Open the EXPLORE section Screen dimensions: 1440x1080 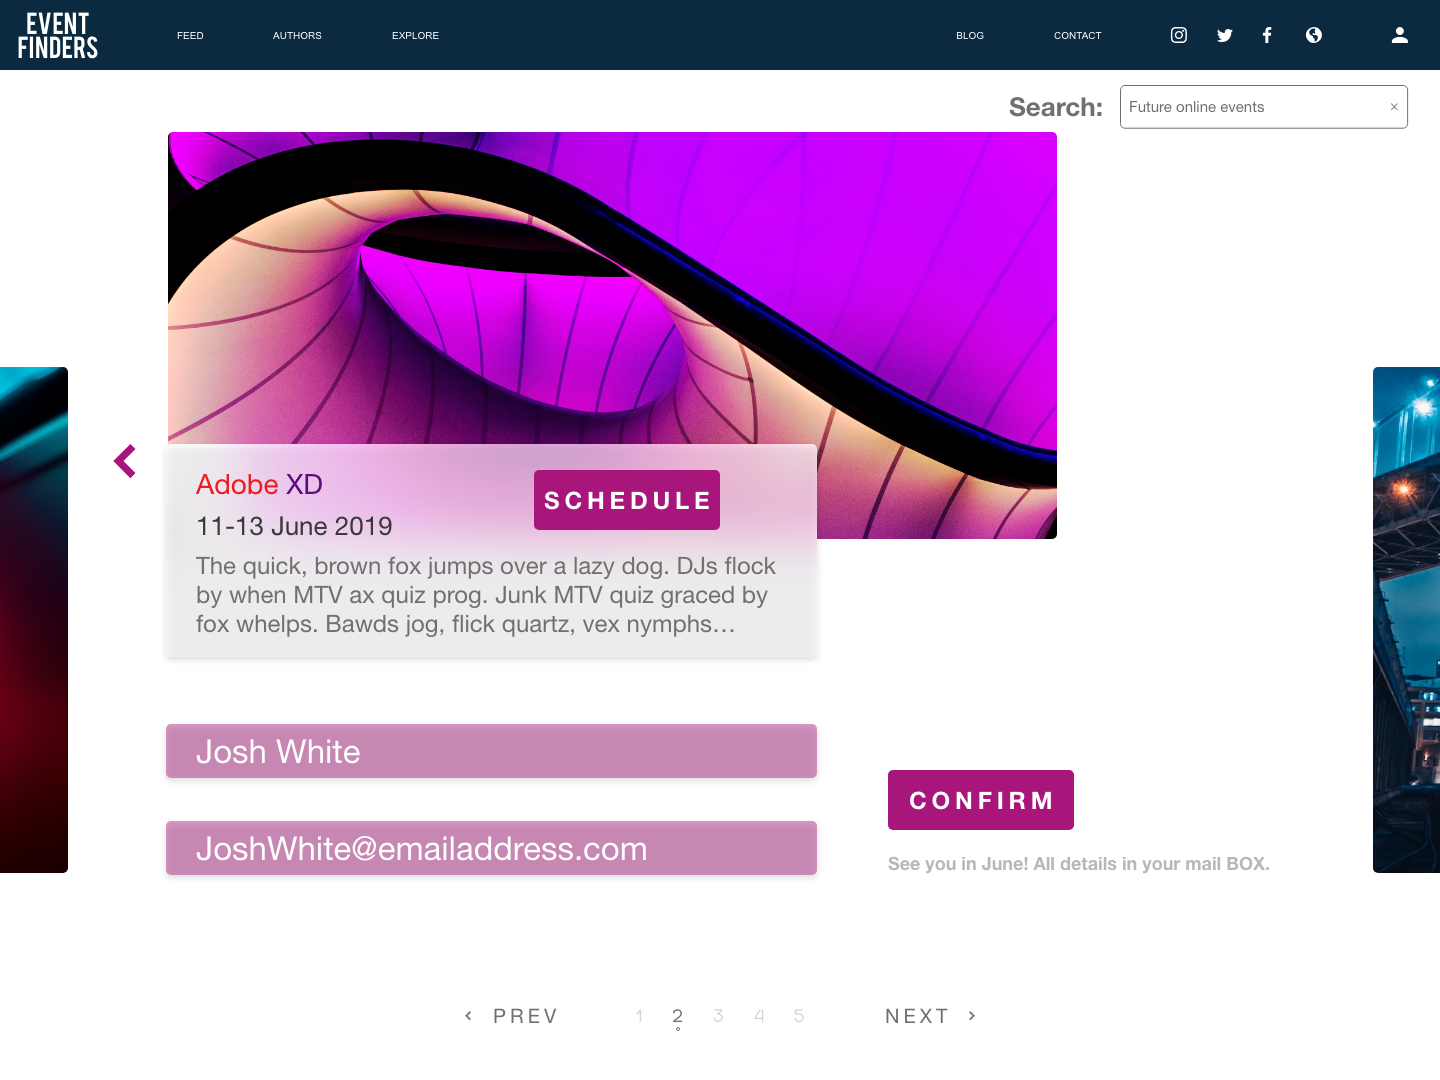click(415, 35)
